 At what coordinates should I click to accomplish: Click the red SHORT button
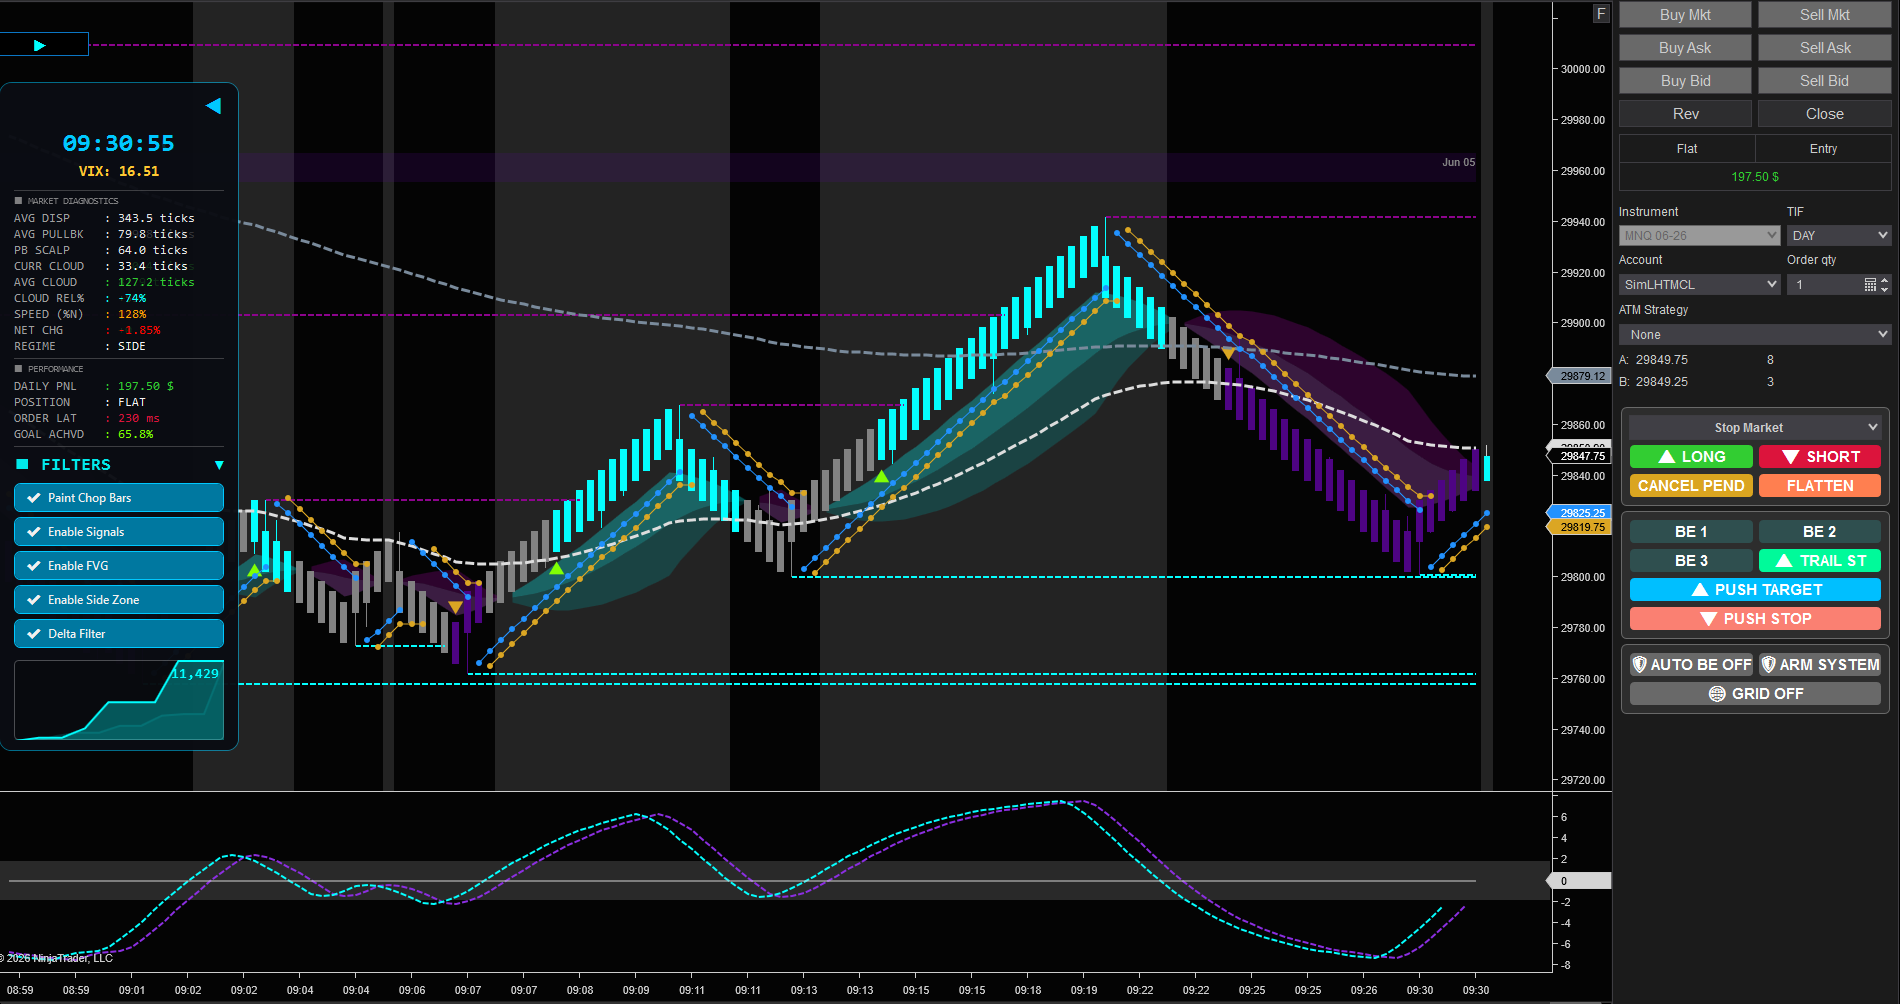pyautogui.click(x=1820, y=457)
